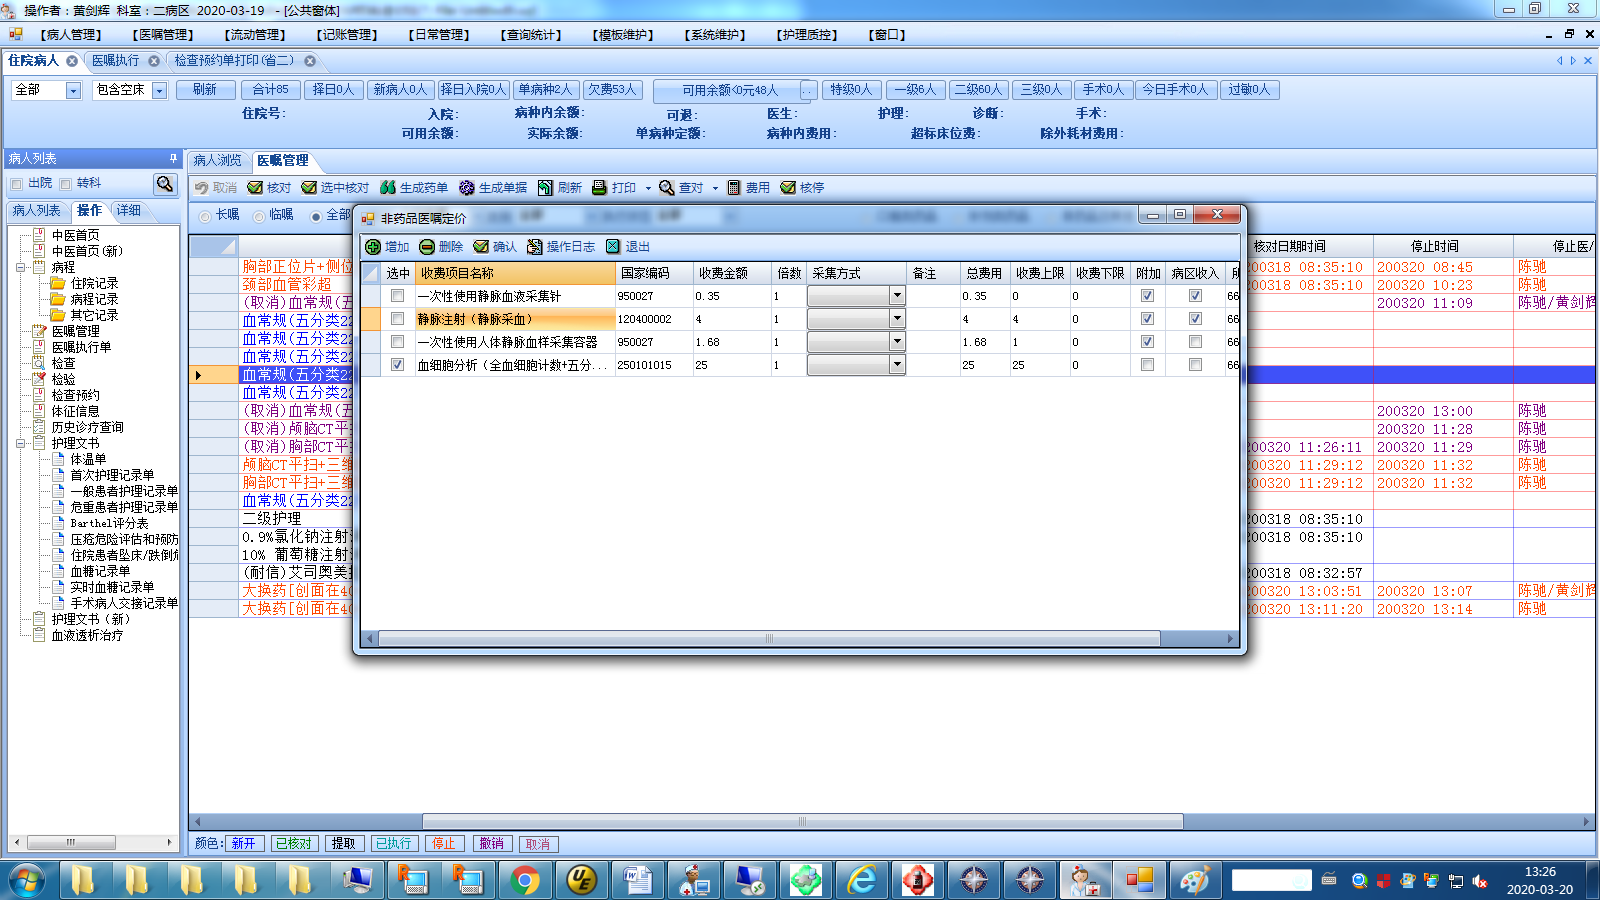Check 选中 box for 静脉注射（静脉采血）
1600x900 pixels.
pyautogui.click(x=398, y=319)
